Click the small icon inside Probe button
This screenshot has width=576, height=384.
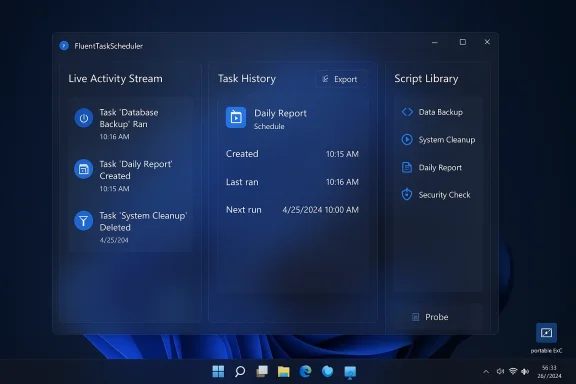(x=415, y=317)
